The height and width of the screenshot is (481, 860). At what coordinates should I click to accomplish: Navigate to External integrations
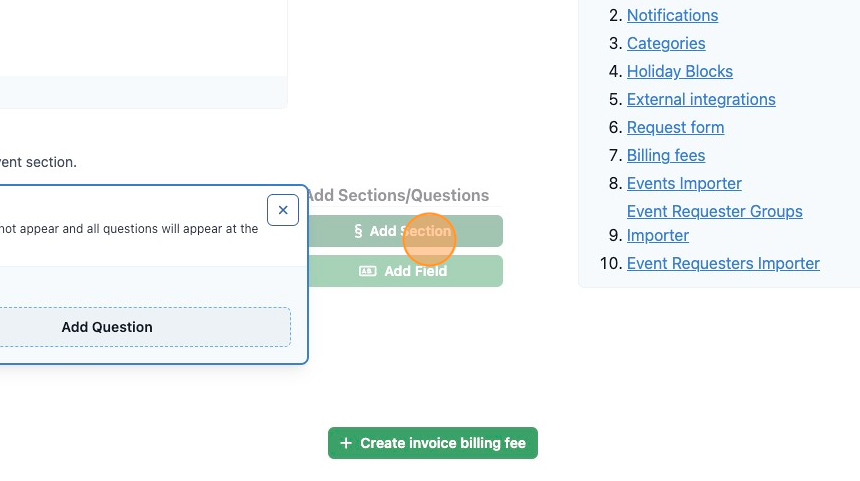701,99
